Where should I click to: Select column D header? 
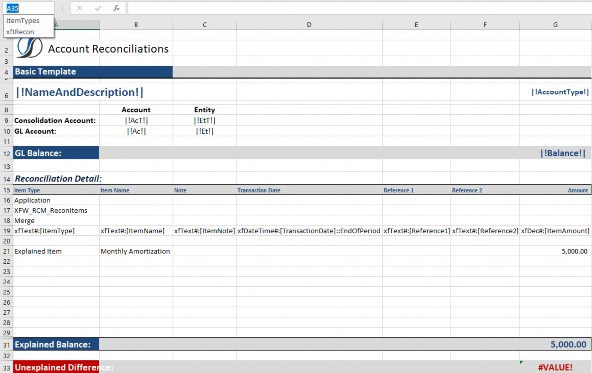coord(309,25)
